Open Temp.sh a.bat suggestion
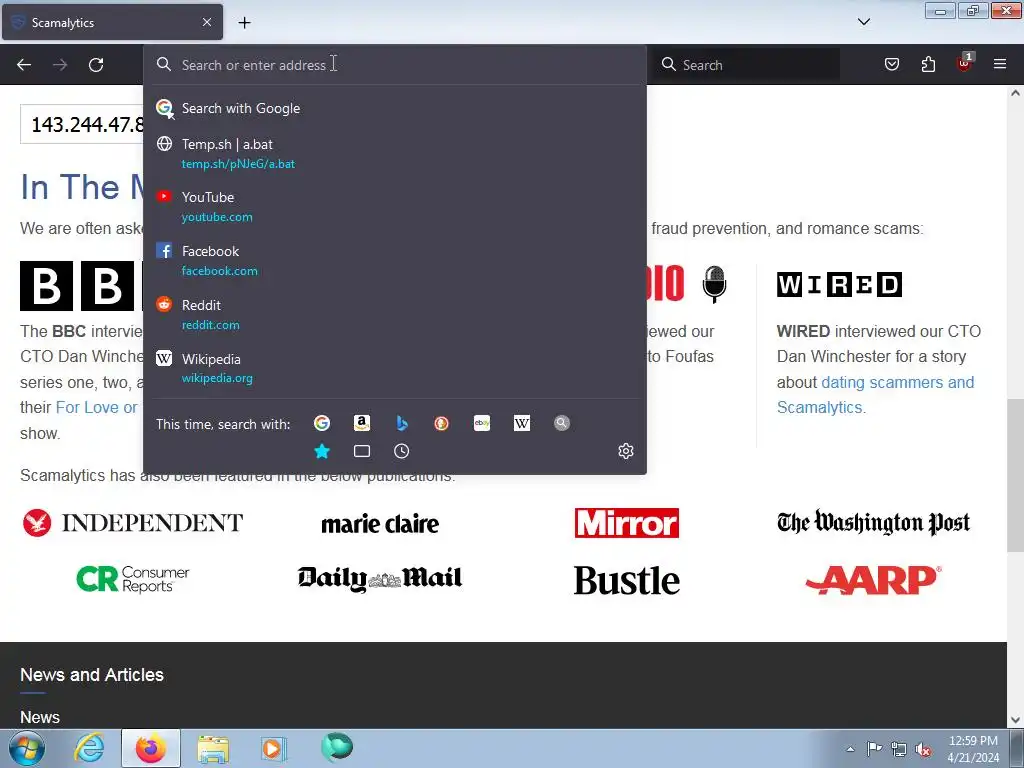This screenshot has height=768, width=1024. tap(395, 153)
